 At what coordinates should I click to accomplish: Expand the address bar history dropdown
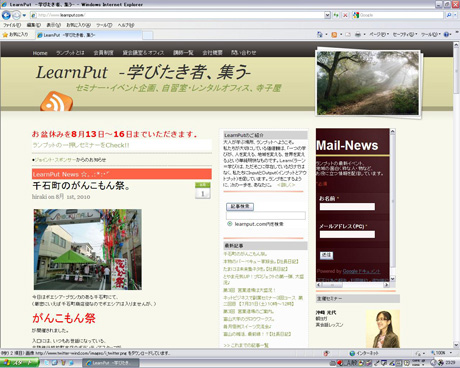[x=327, y=15]
